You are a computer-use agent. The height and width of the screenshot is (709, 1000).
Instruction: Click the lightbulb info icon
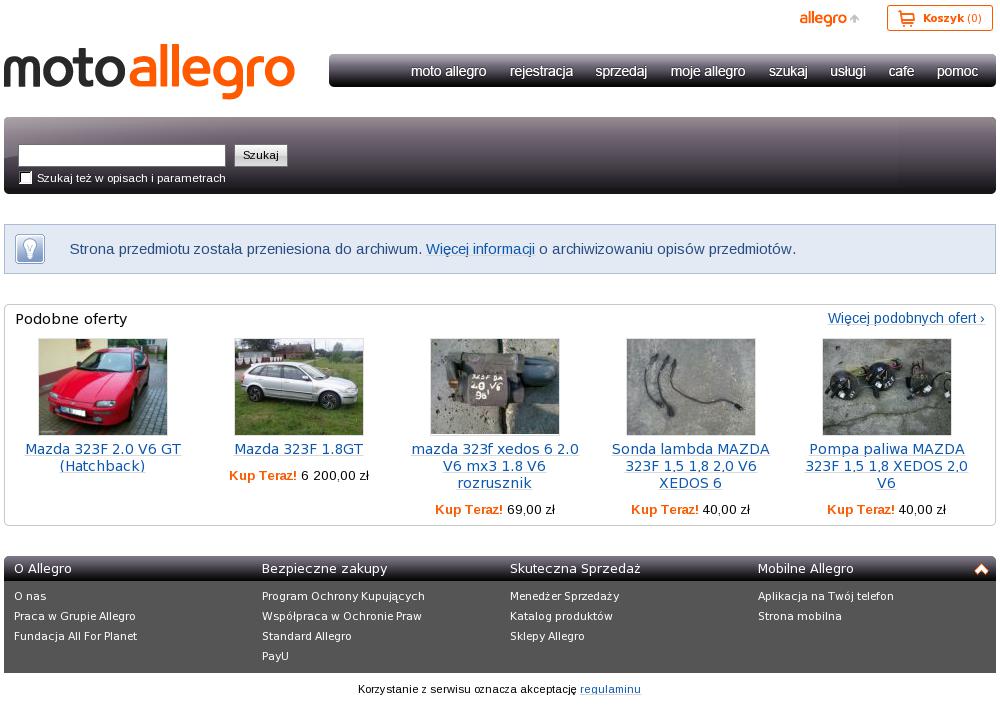pyautogui.click(x=30, y=249)
